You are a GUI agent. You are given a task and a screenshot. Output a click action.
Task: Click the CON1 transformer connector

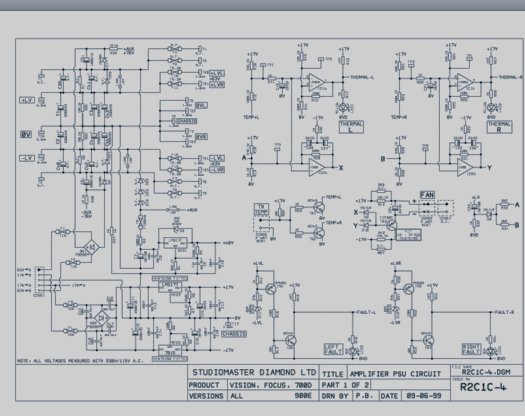click(x=39, y=280)
